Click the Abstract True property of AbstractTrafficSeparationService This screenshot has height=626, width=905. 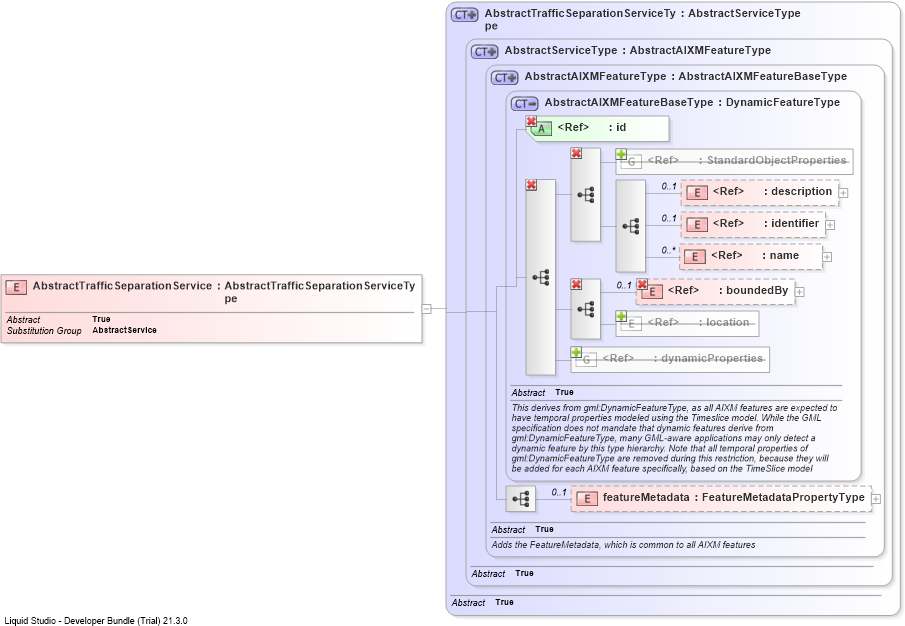tap(58, 319)
